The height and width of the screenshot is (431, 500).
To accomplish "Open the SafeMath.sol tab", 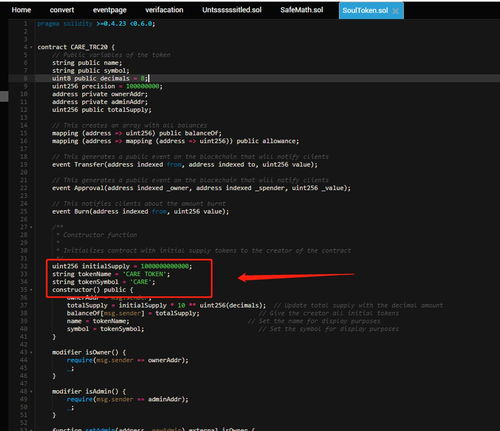I will [x=302, y=10].
